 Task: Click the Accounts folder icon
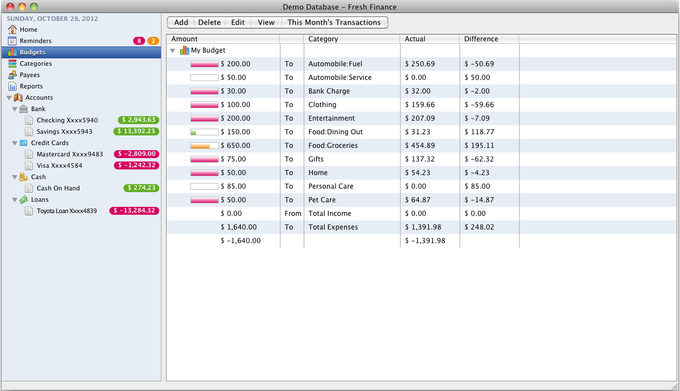click(x=18, y=98)
